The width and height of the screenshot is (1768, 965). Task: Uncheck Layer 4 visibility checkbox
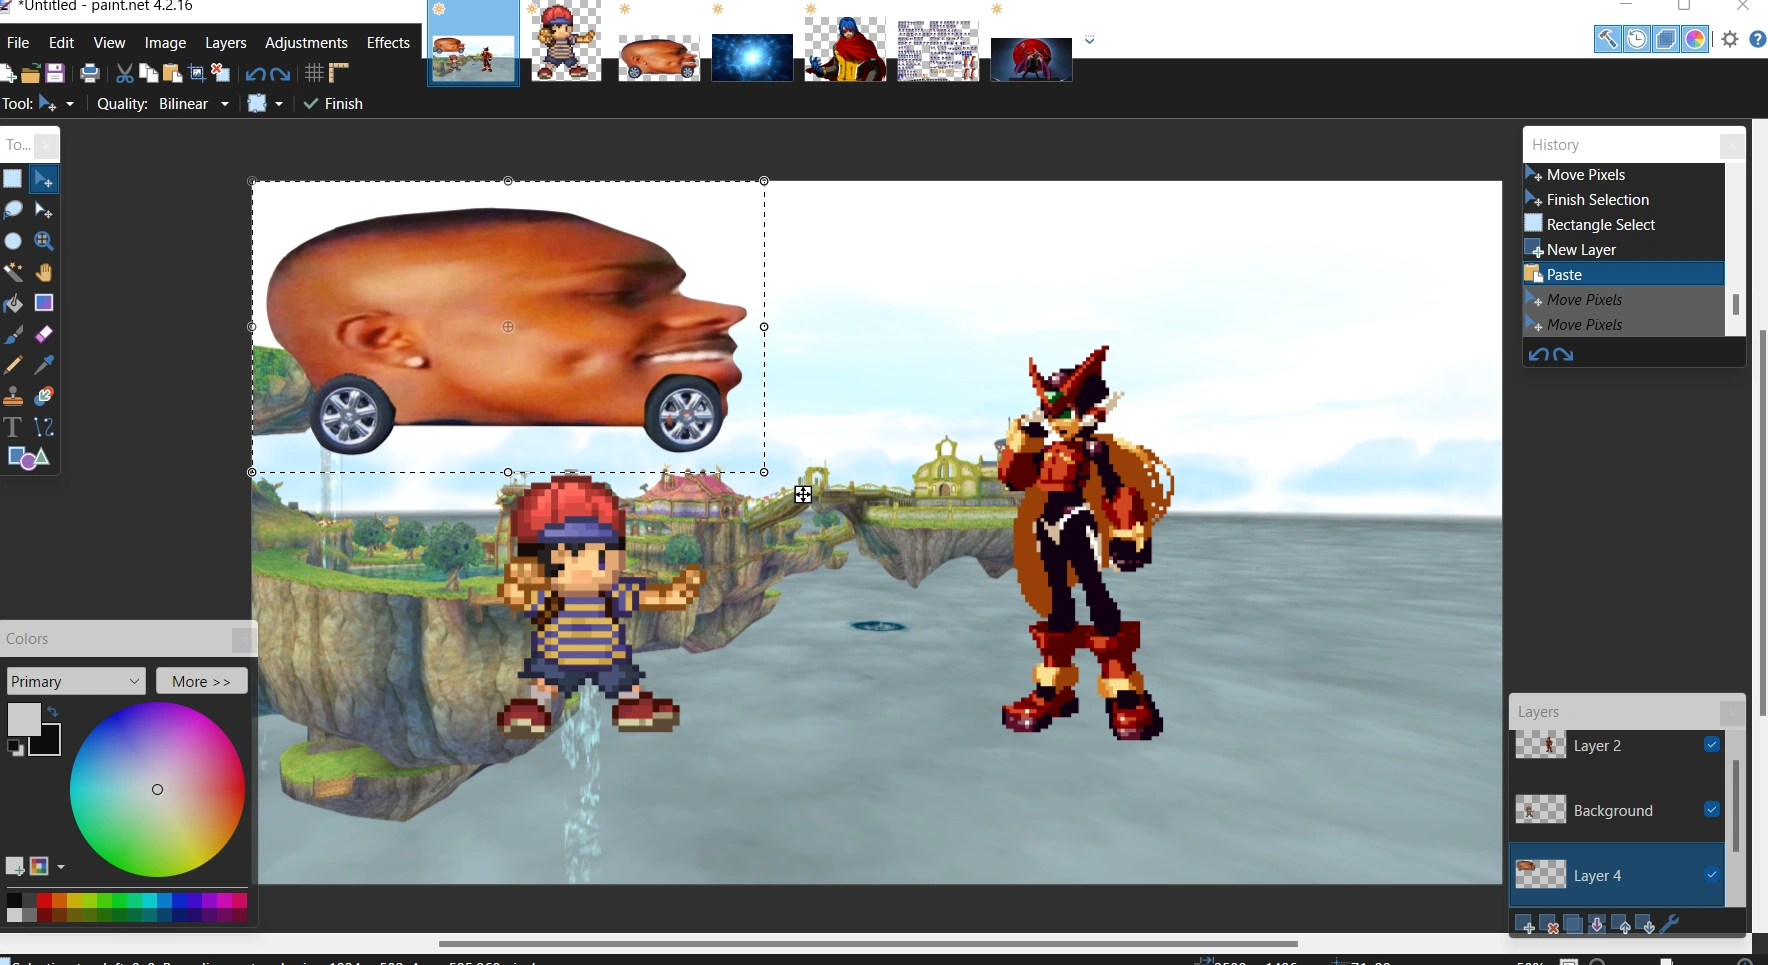pyautogui.click(x=1712, y=874)
